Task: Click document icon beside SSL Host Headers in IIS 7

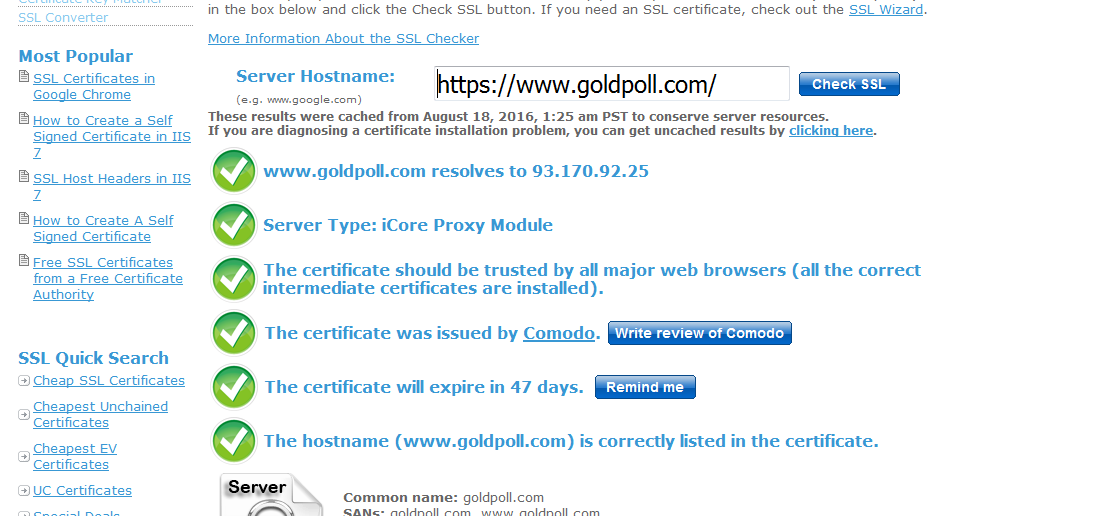Action: point(24,177)
